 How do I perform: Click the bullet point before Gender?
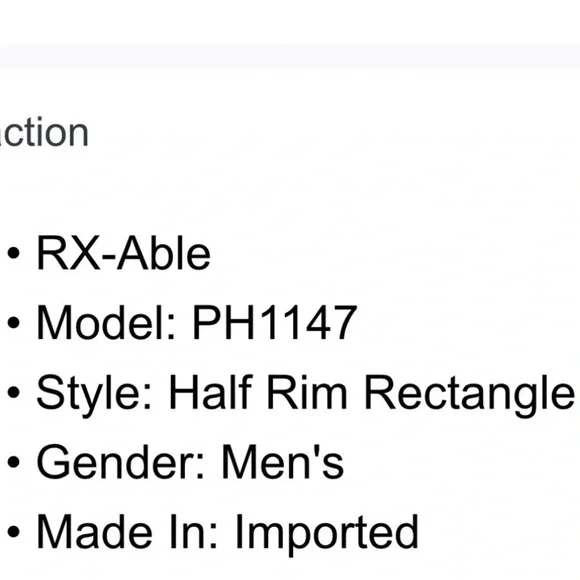pos(14,462)
